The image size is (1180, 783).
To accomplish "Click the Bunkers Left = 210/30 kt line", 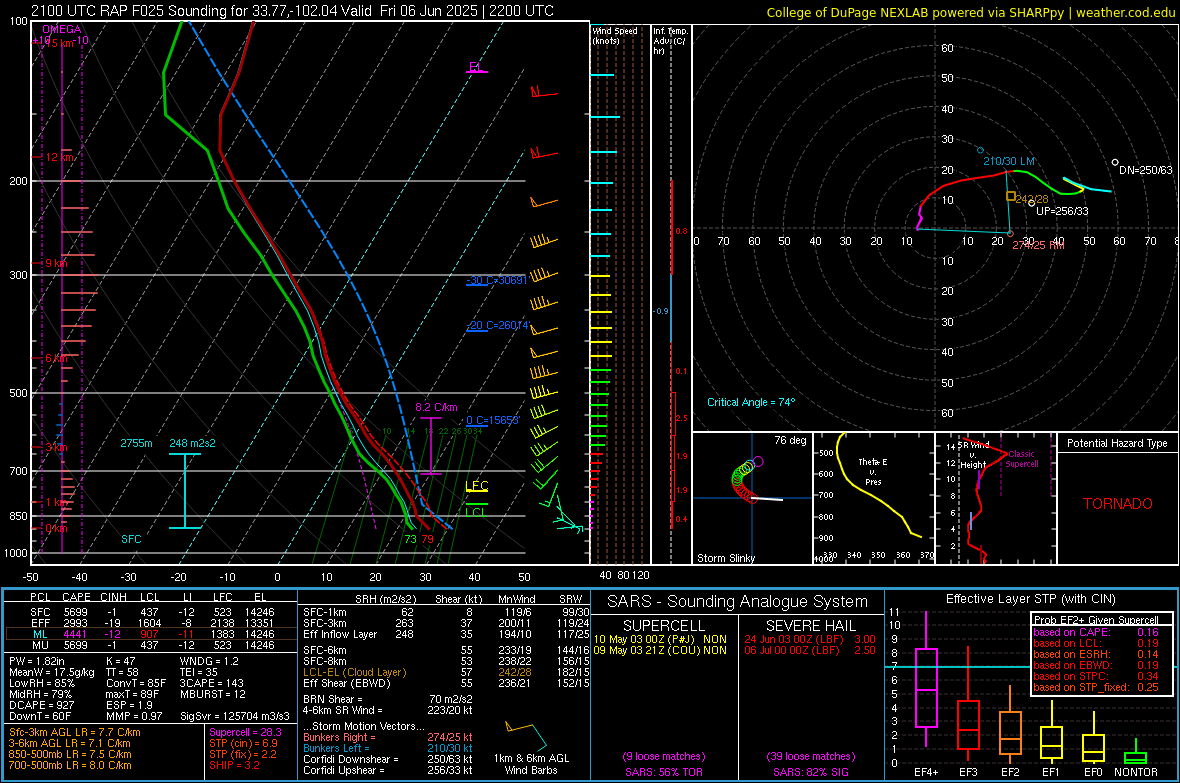I will coord(388,748).
